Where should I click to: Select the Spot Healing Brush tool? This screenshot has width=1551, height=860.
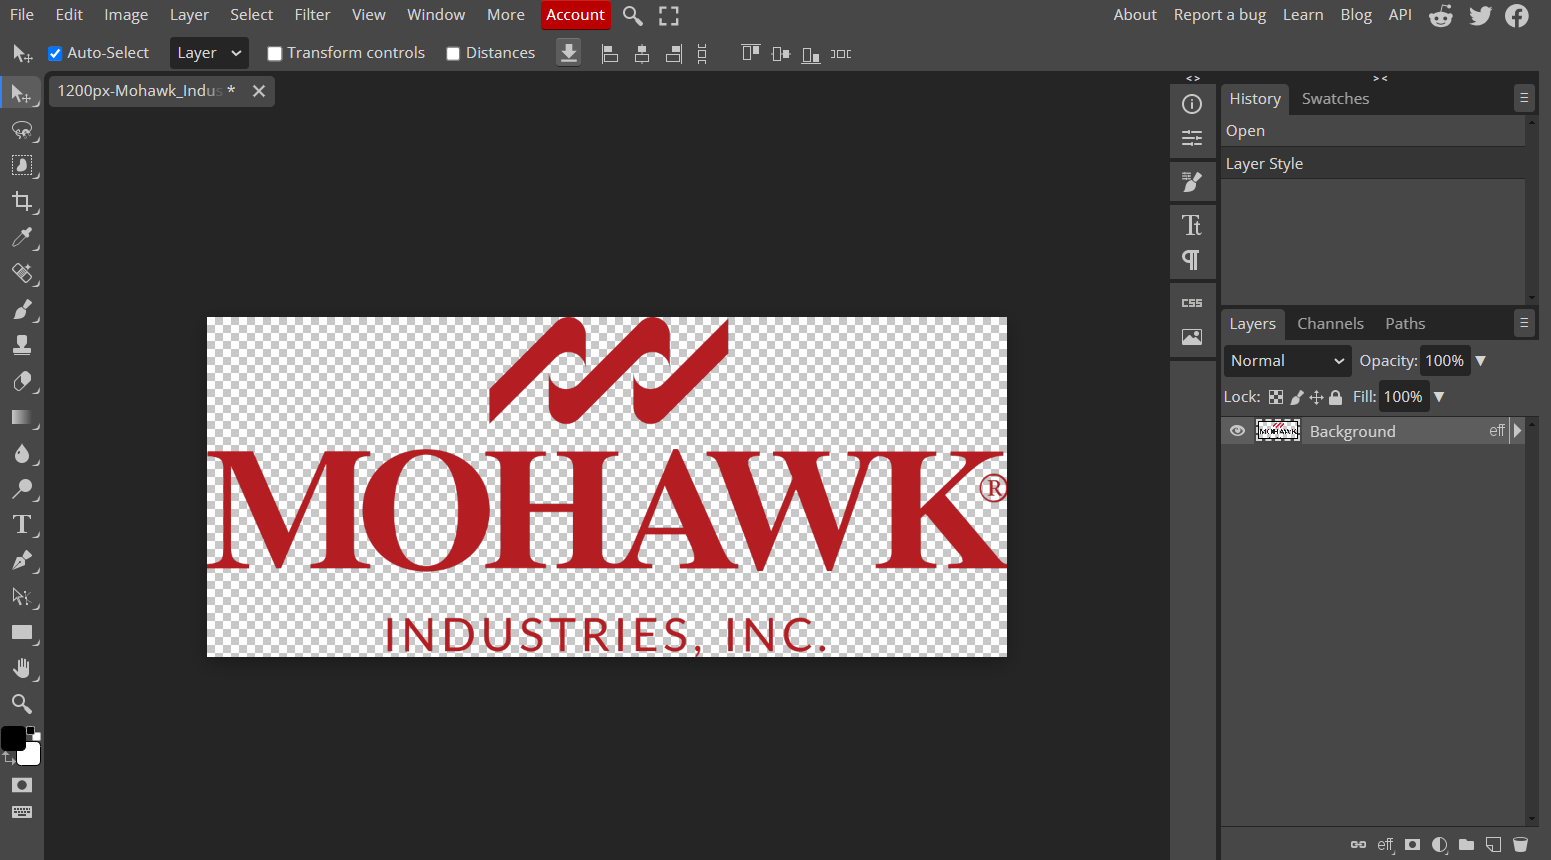[21, 274]
